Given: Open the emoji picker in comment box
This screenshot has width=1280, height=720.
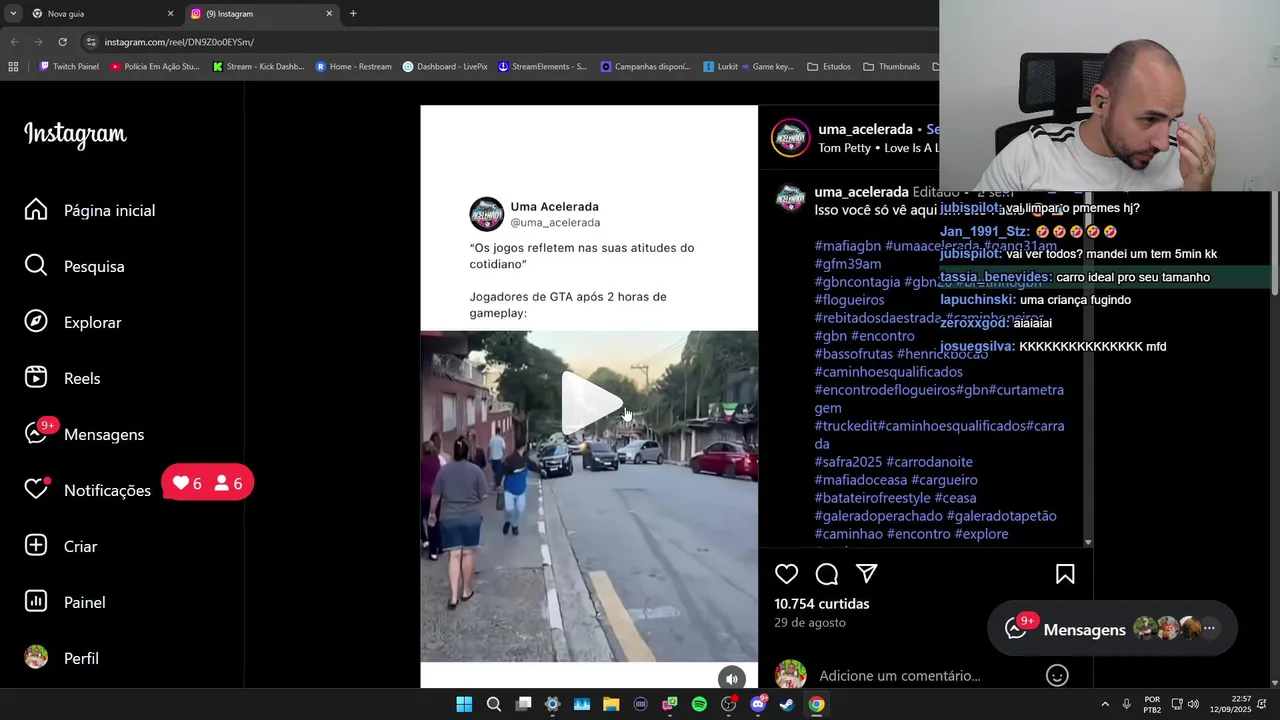Looking at the screenshot, I should coord(1057,676).
